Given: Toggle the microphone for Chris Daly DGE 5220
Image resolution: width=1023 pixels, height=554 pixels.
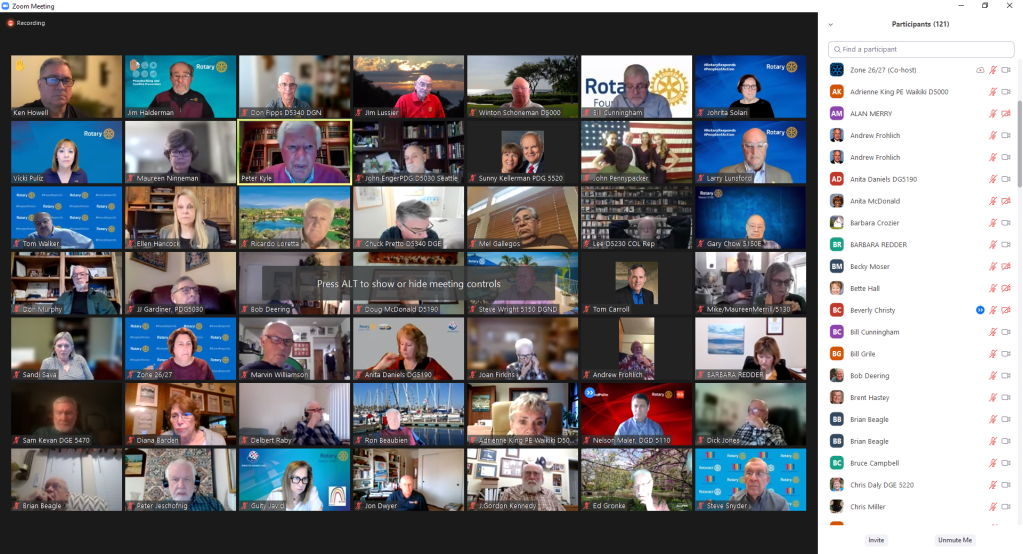Looking at the screenshot, I should pos(993,485).
